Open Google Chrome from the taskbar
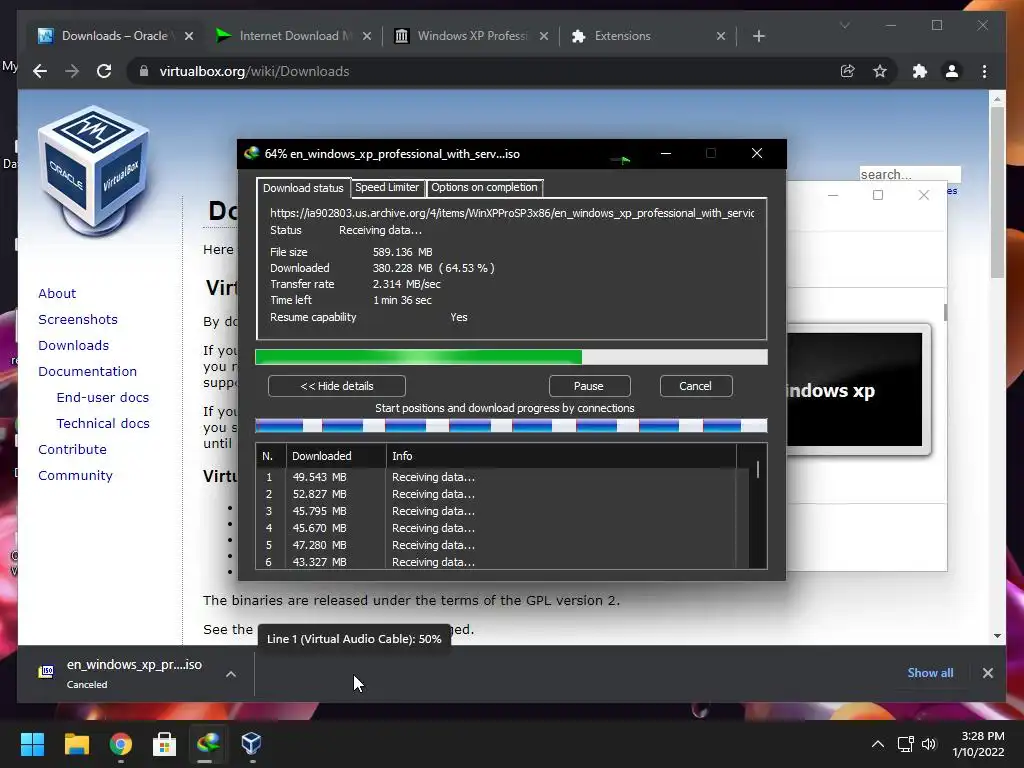Screen dimensions: 1024x768 [121, 743]
